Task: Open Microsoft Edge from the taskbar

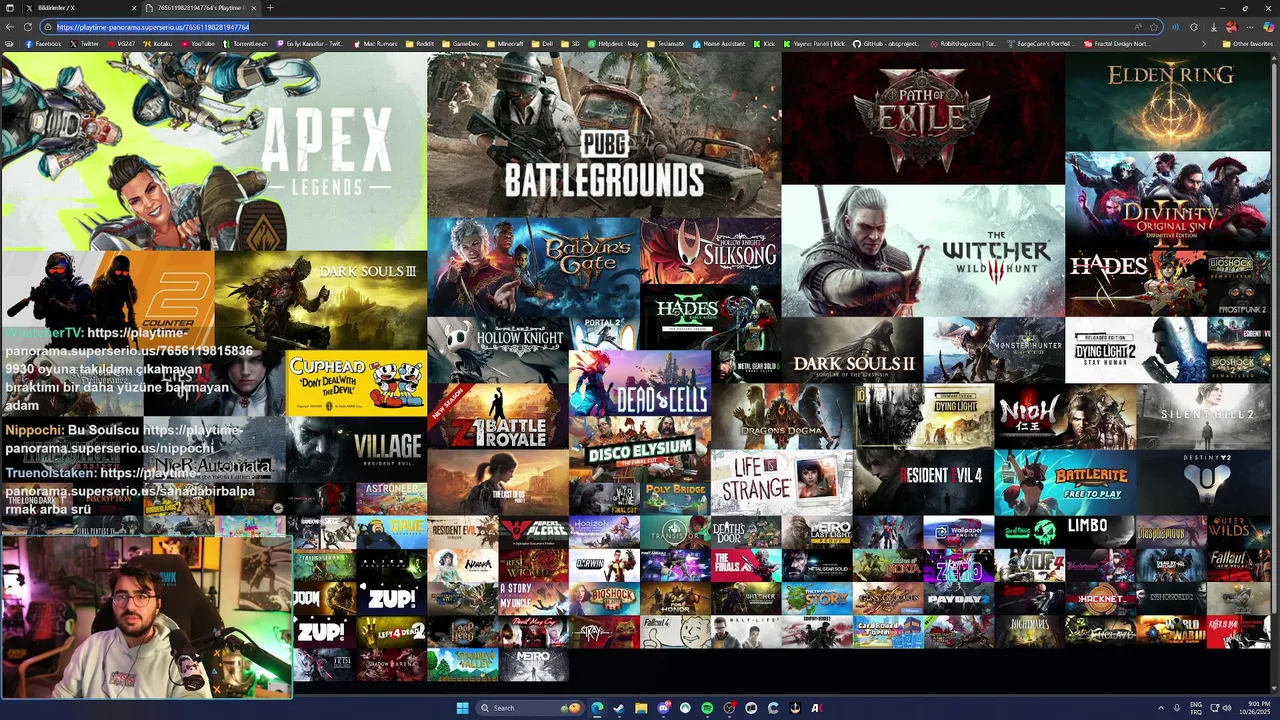Action: click(x=597, y=708)
